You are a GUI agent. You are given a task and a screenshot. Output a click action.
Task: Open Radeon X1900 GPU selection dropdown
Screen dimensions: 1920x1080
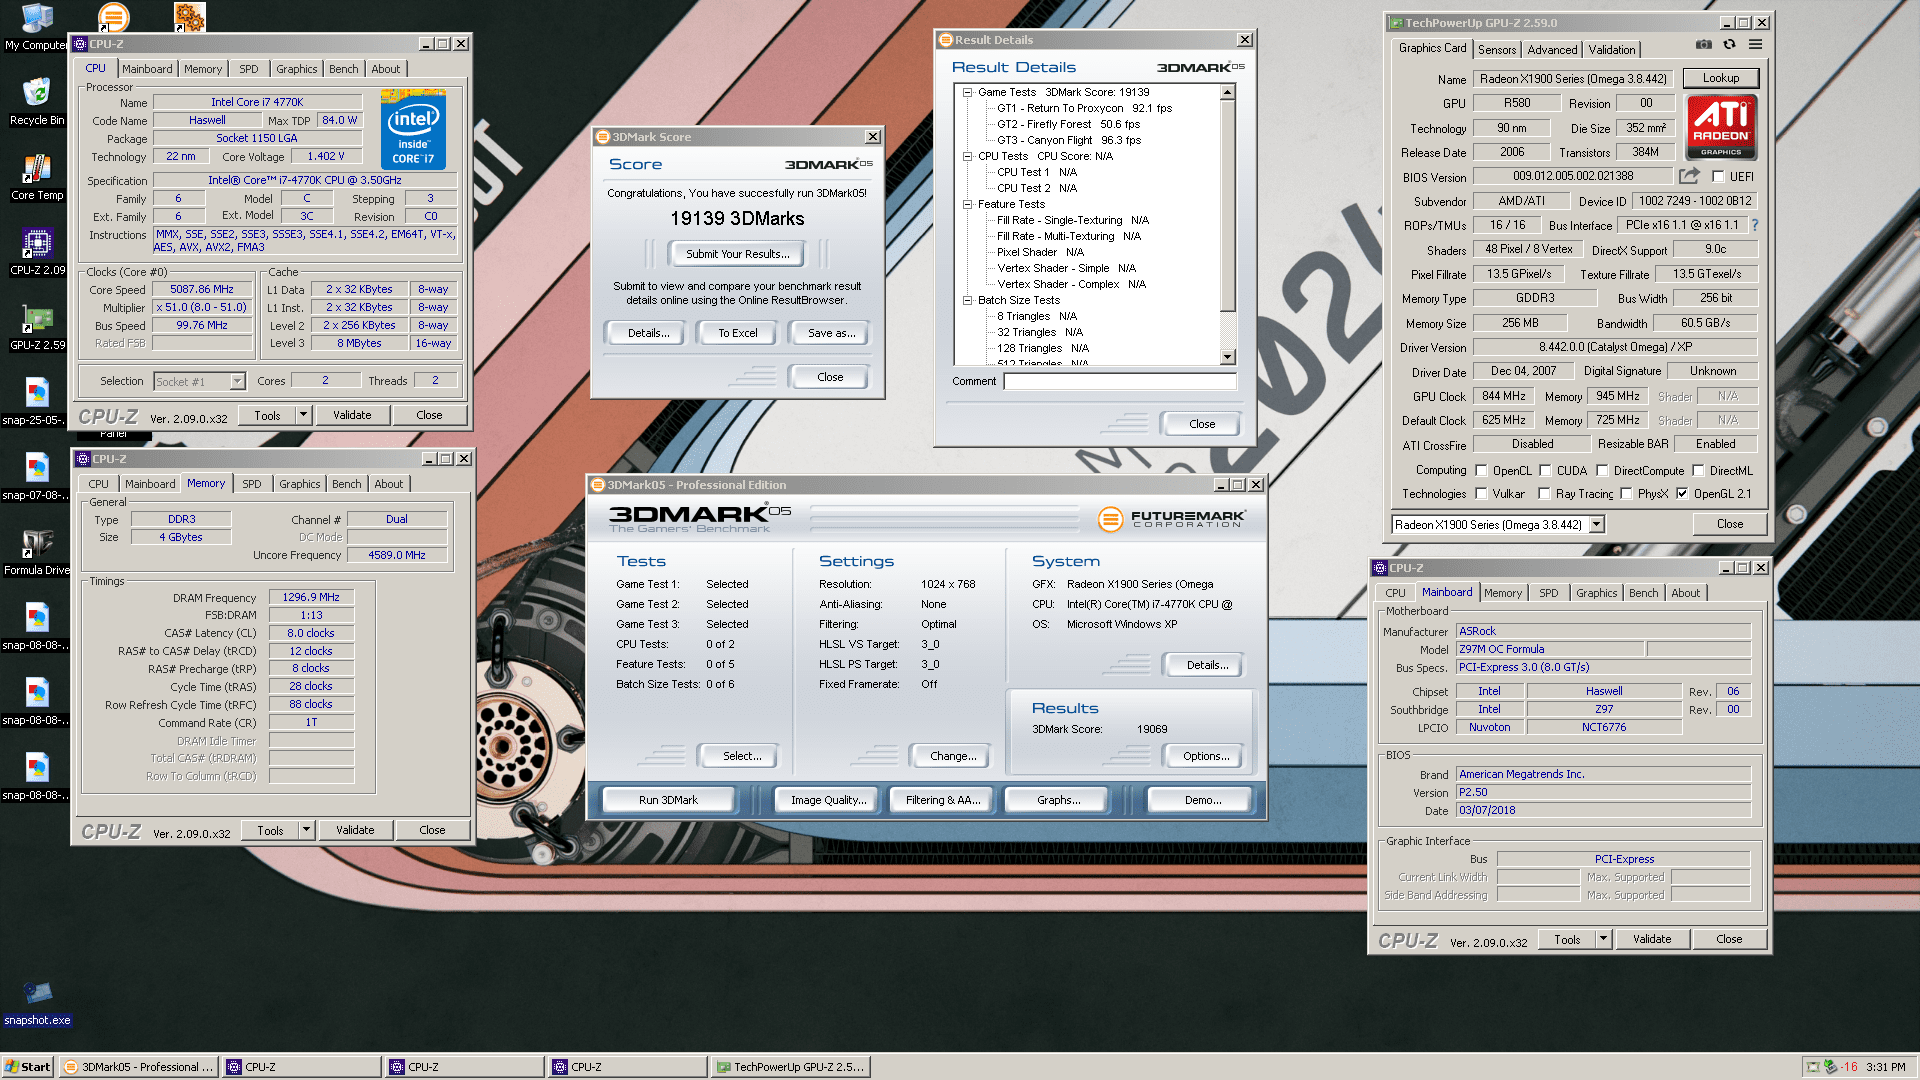[x=1596, y=525]
